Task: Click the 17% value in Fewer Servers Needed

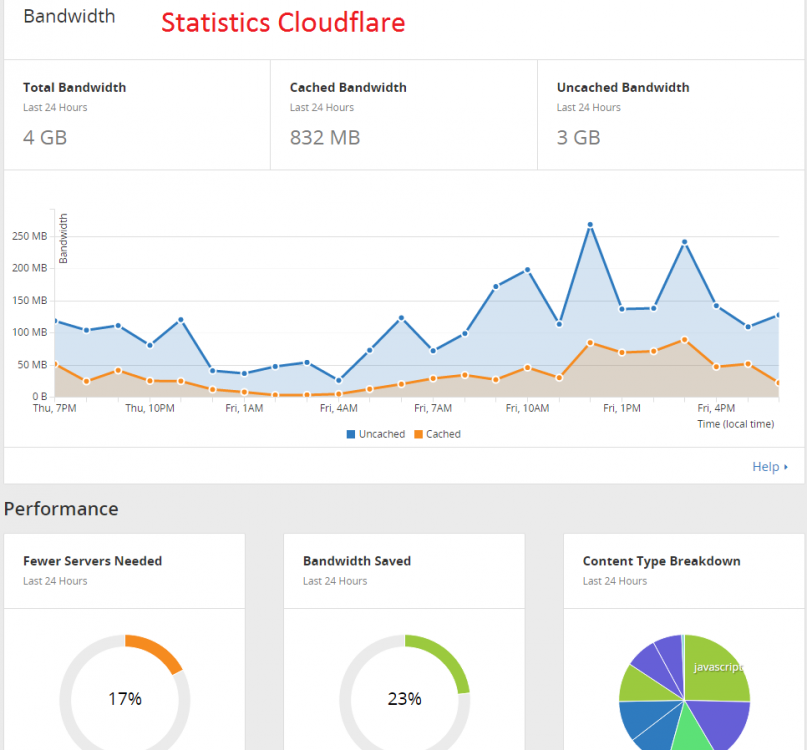Action: click(125, 698)
